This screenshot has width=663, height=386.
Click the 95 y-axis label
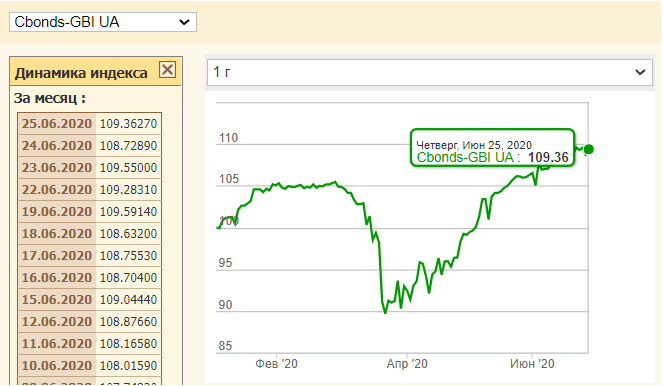click(225, 263)
